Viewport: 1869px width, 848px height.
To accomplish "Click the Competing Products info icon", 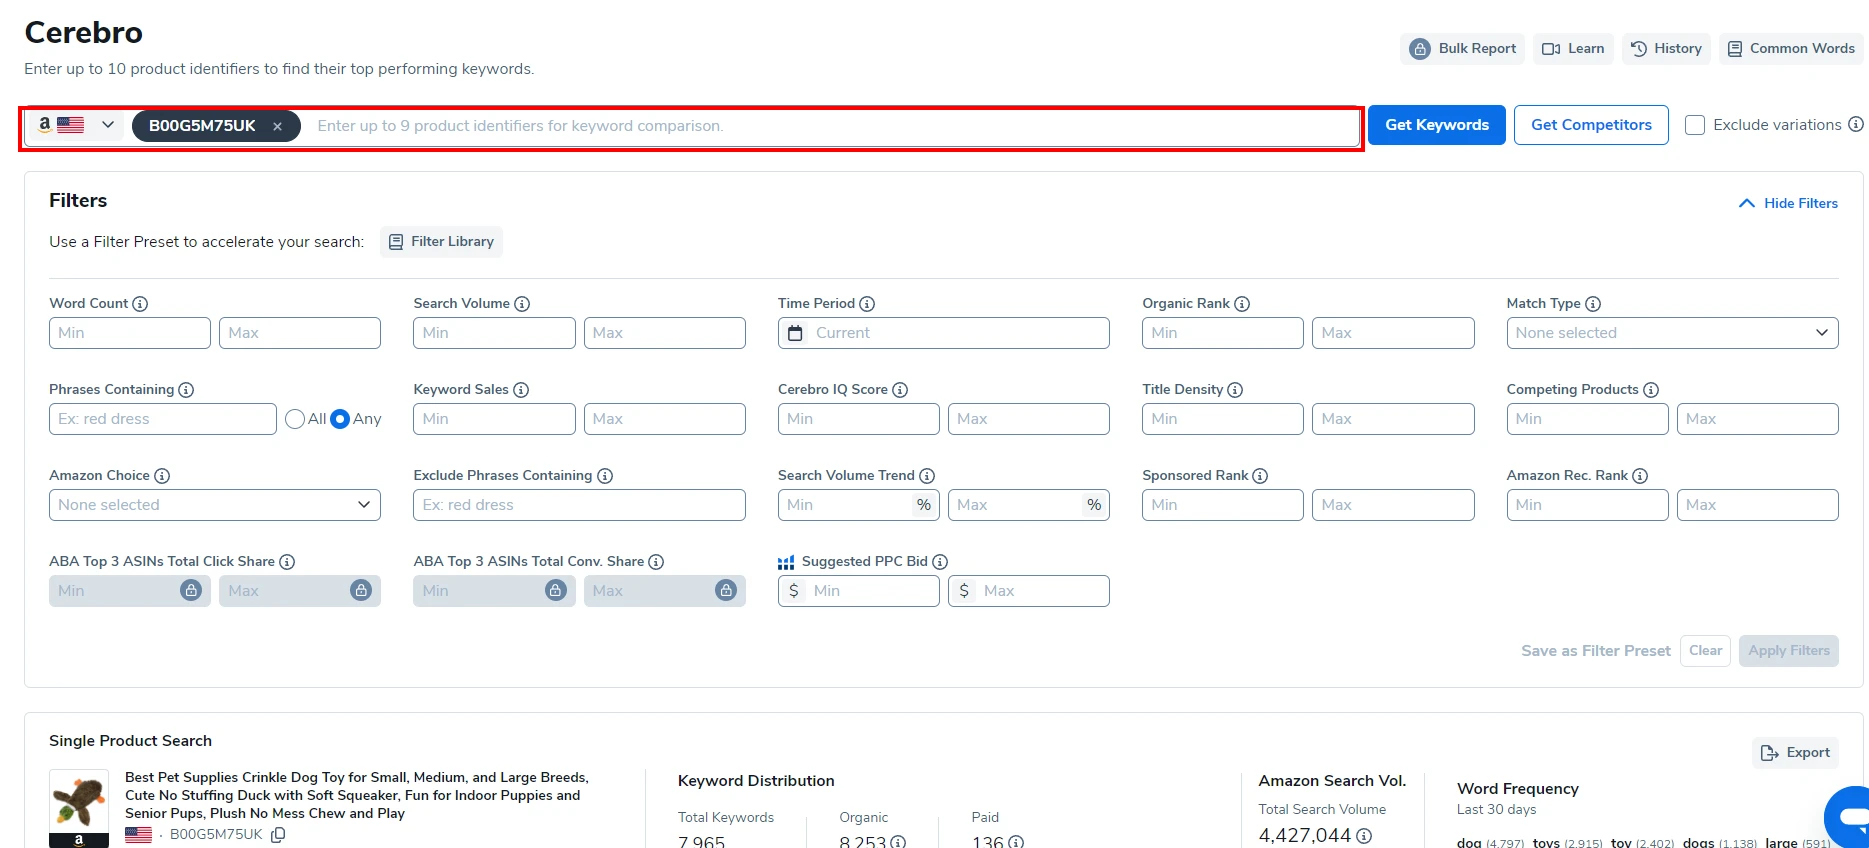I will pyautogui.click(x=1651, y=390).
